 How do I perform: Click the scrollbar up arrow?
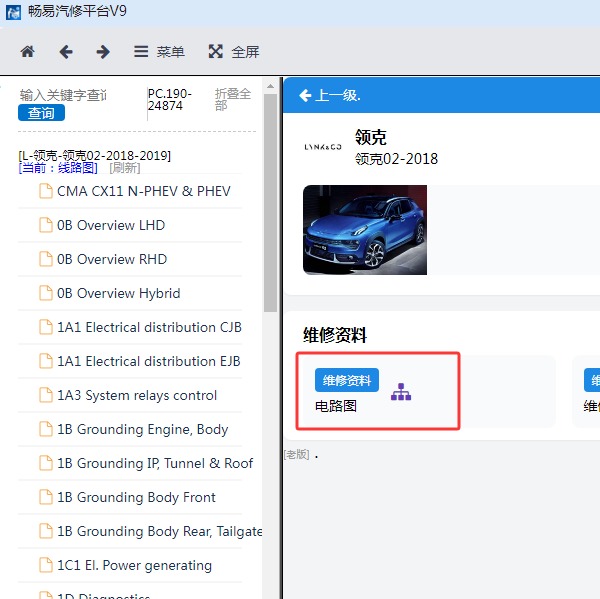tap(270, 86)
